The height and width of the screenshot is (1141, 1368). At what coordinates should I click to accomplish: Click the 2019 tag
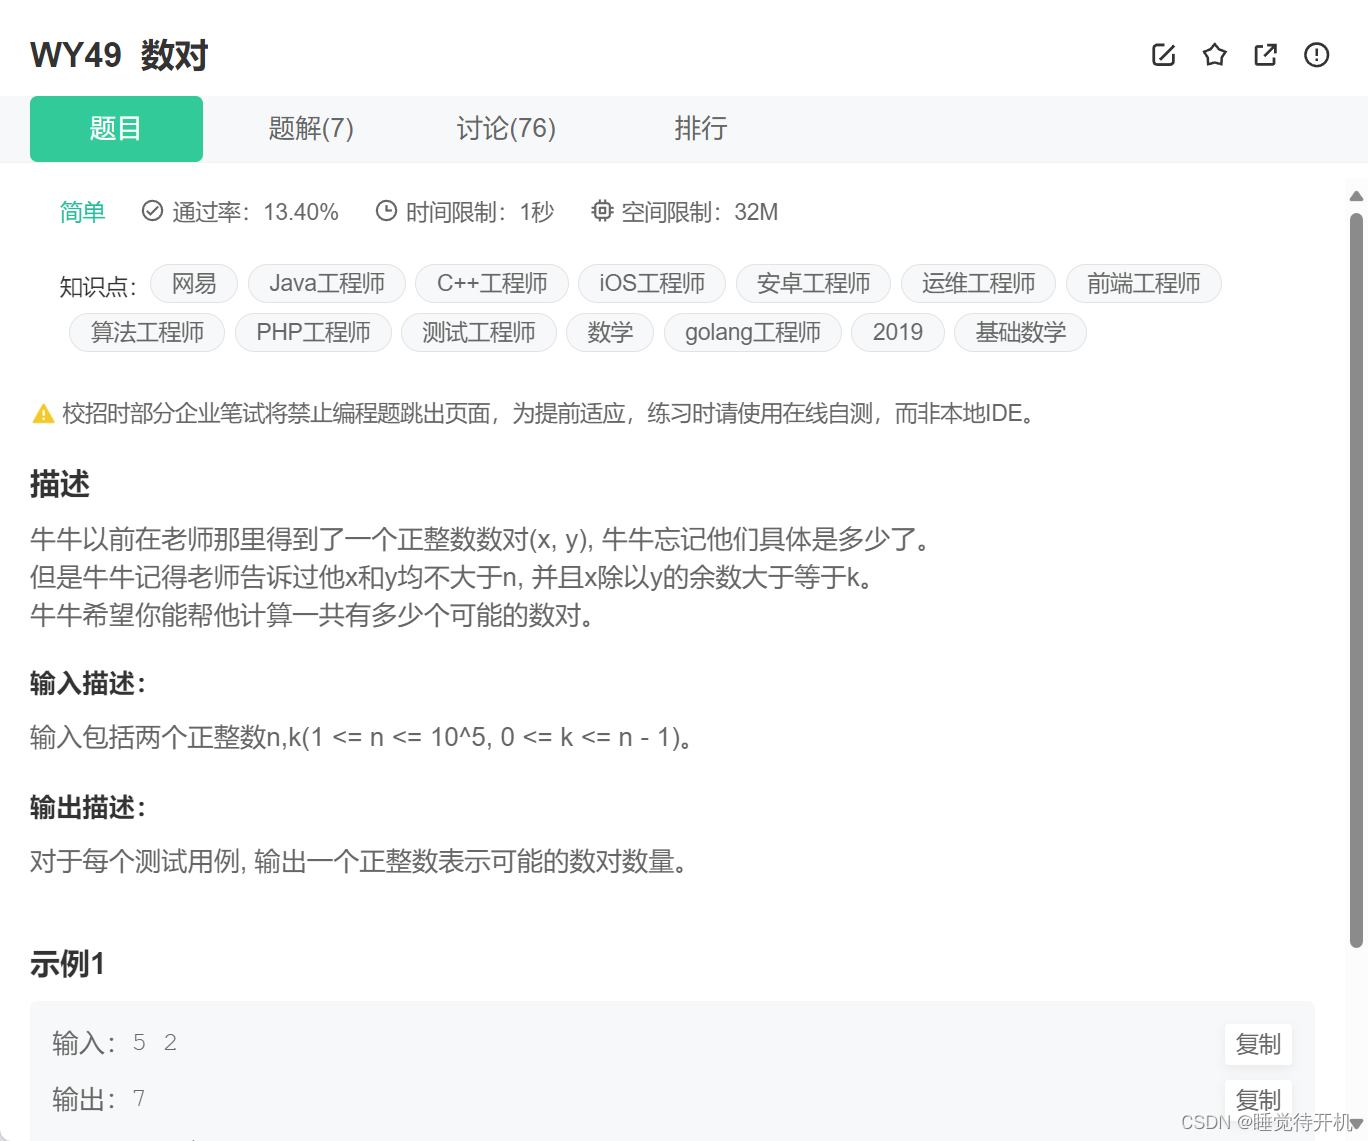(898, 333)
